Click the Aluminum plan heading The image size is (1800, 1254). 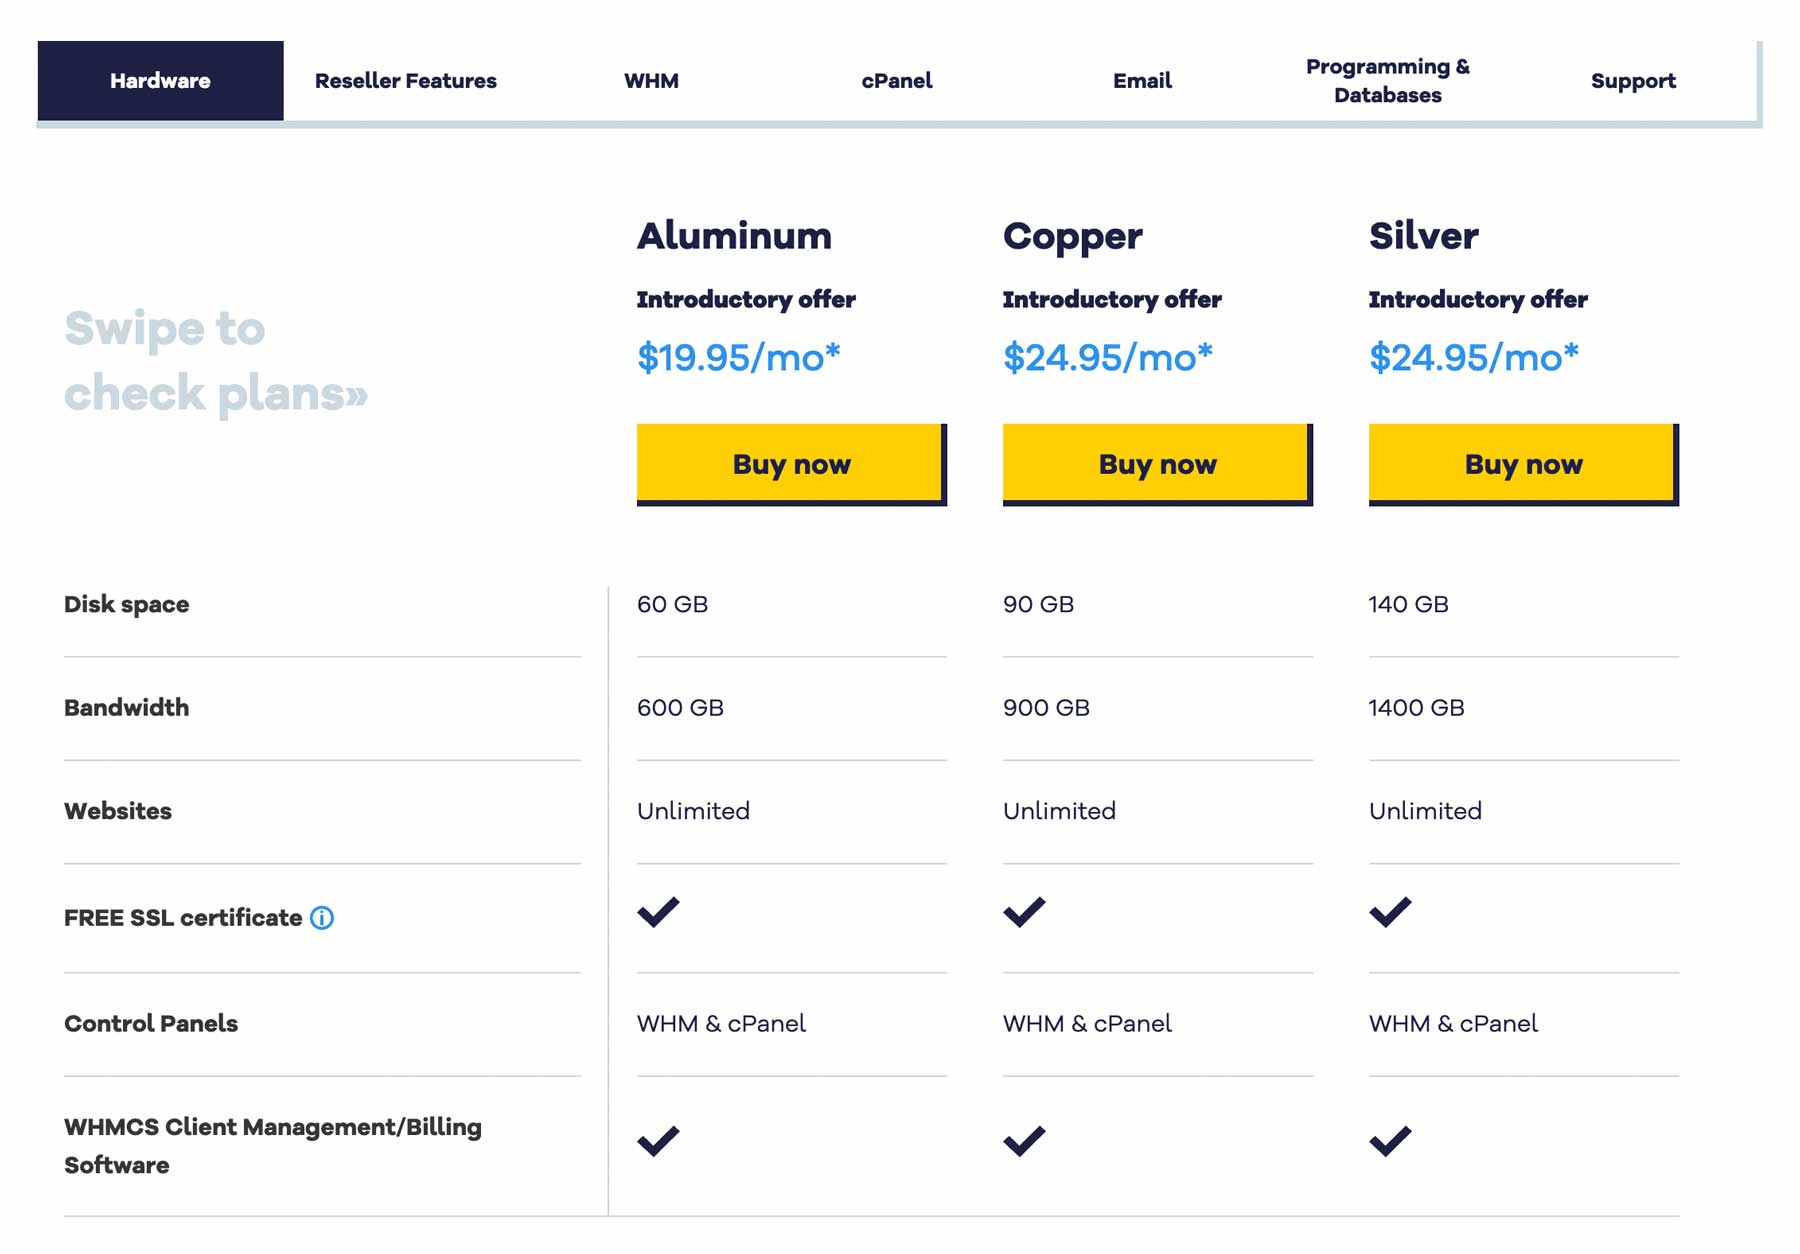(x=734, y=235)
